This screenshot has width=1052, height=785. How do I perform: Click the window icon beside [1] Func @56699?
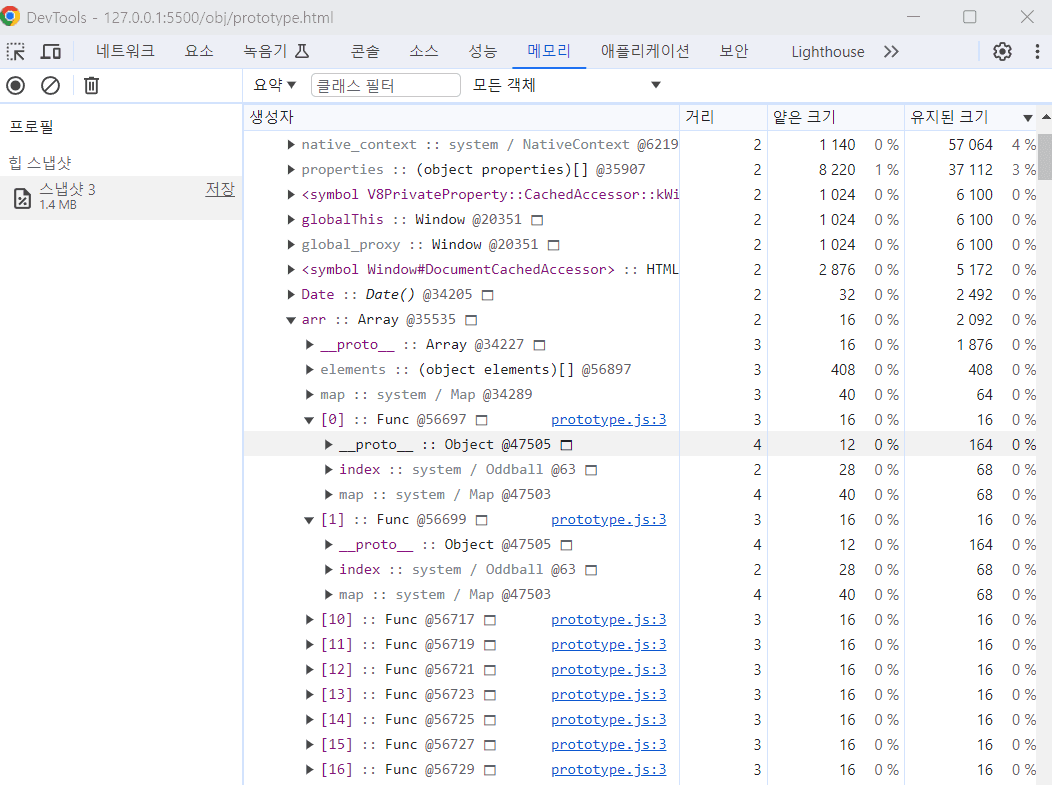[x=482, y=520]
